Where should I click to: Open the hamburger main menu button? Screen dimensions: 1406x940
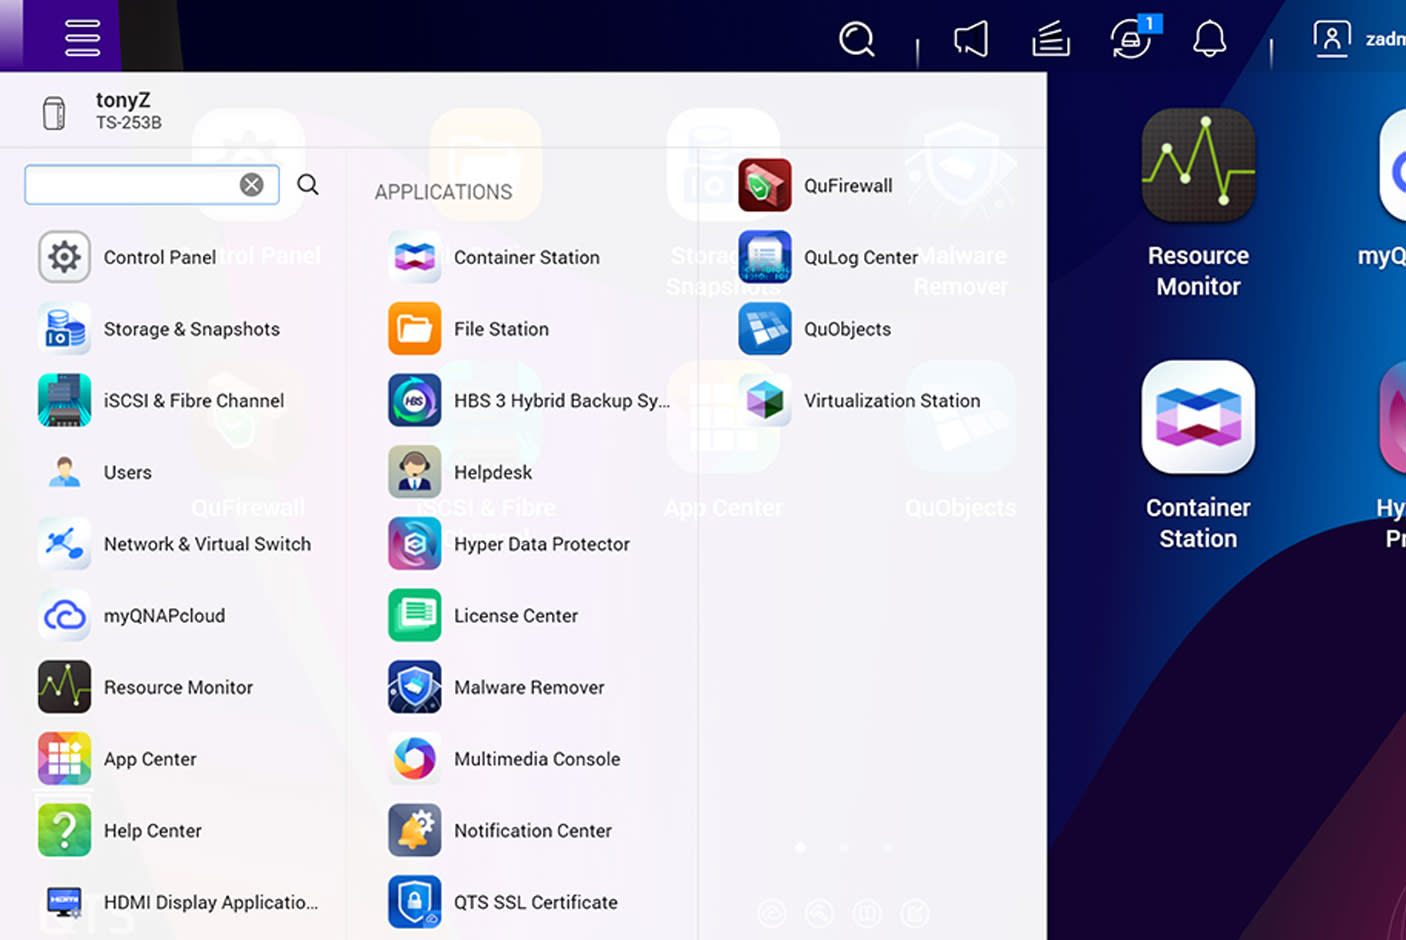pos(82,38)
